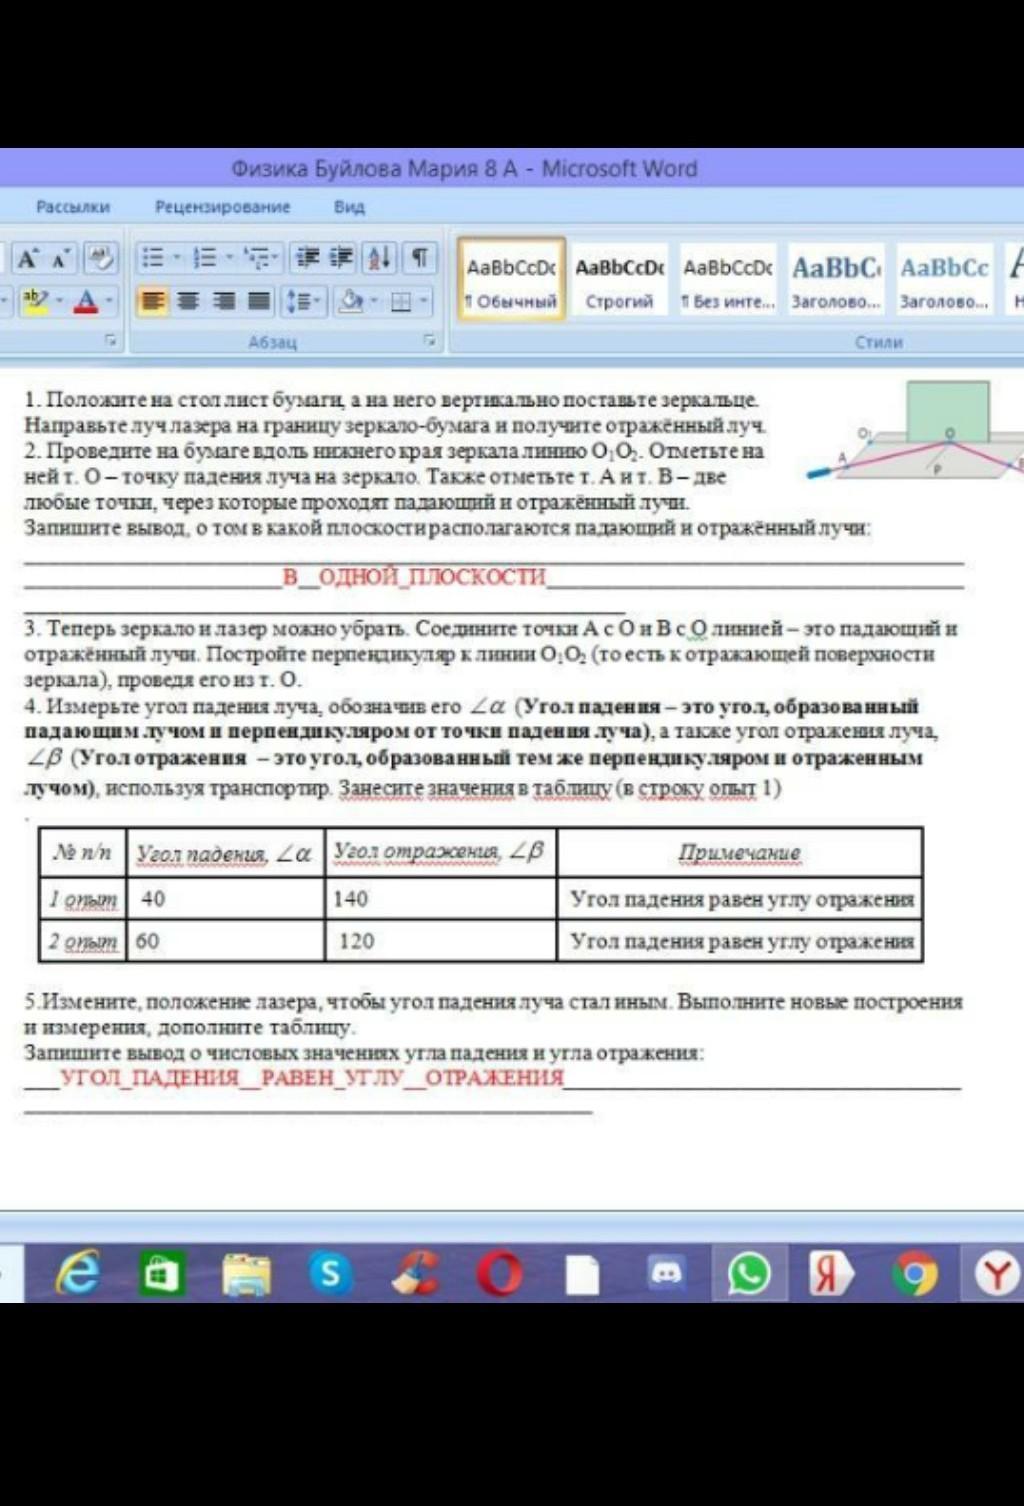Open Discord from the taskbar
Image resolution: width=1024 pixels, height=1506 pixels.
coord(666,1273)
